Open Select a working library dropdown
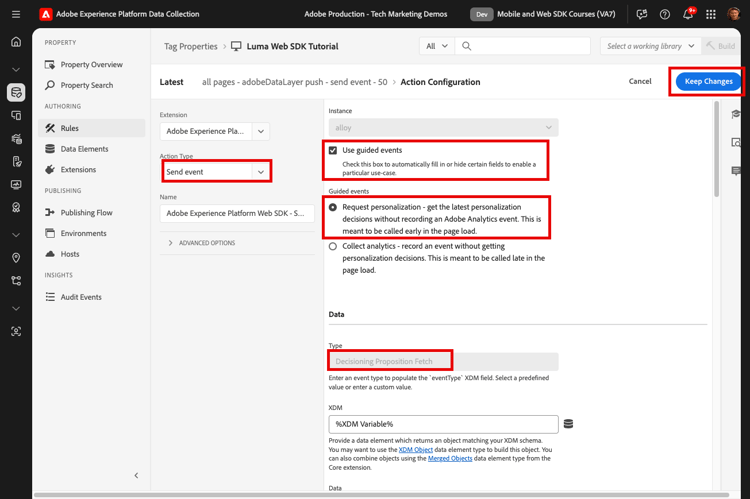This screenshot has width=750, height=499. pyautogui.click(x=651, y=46)
